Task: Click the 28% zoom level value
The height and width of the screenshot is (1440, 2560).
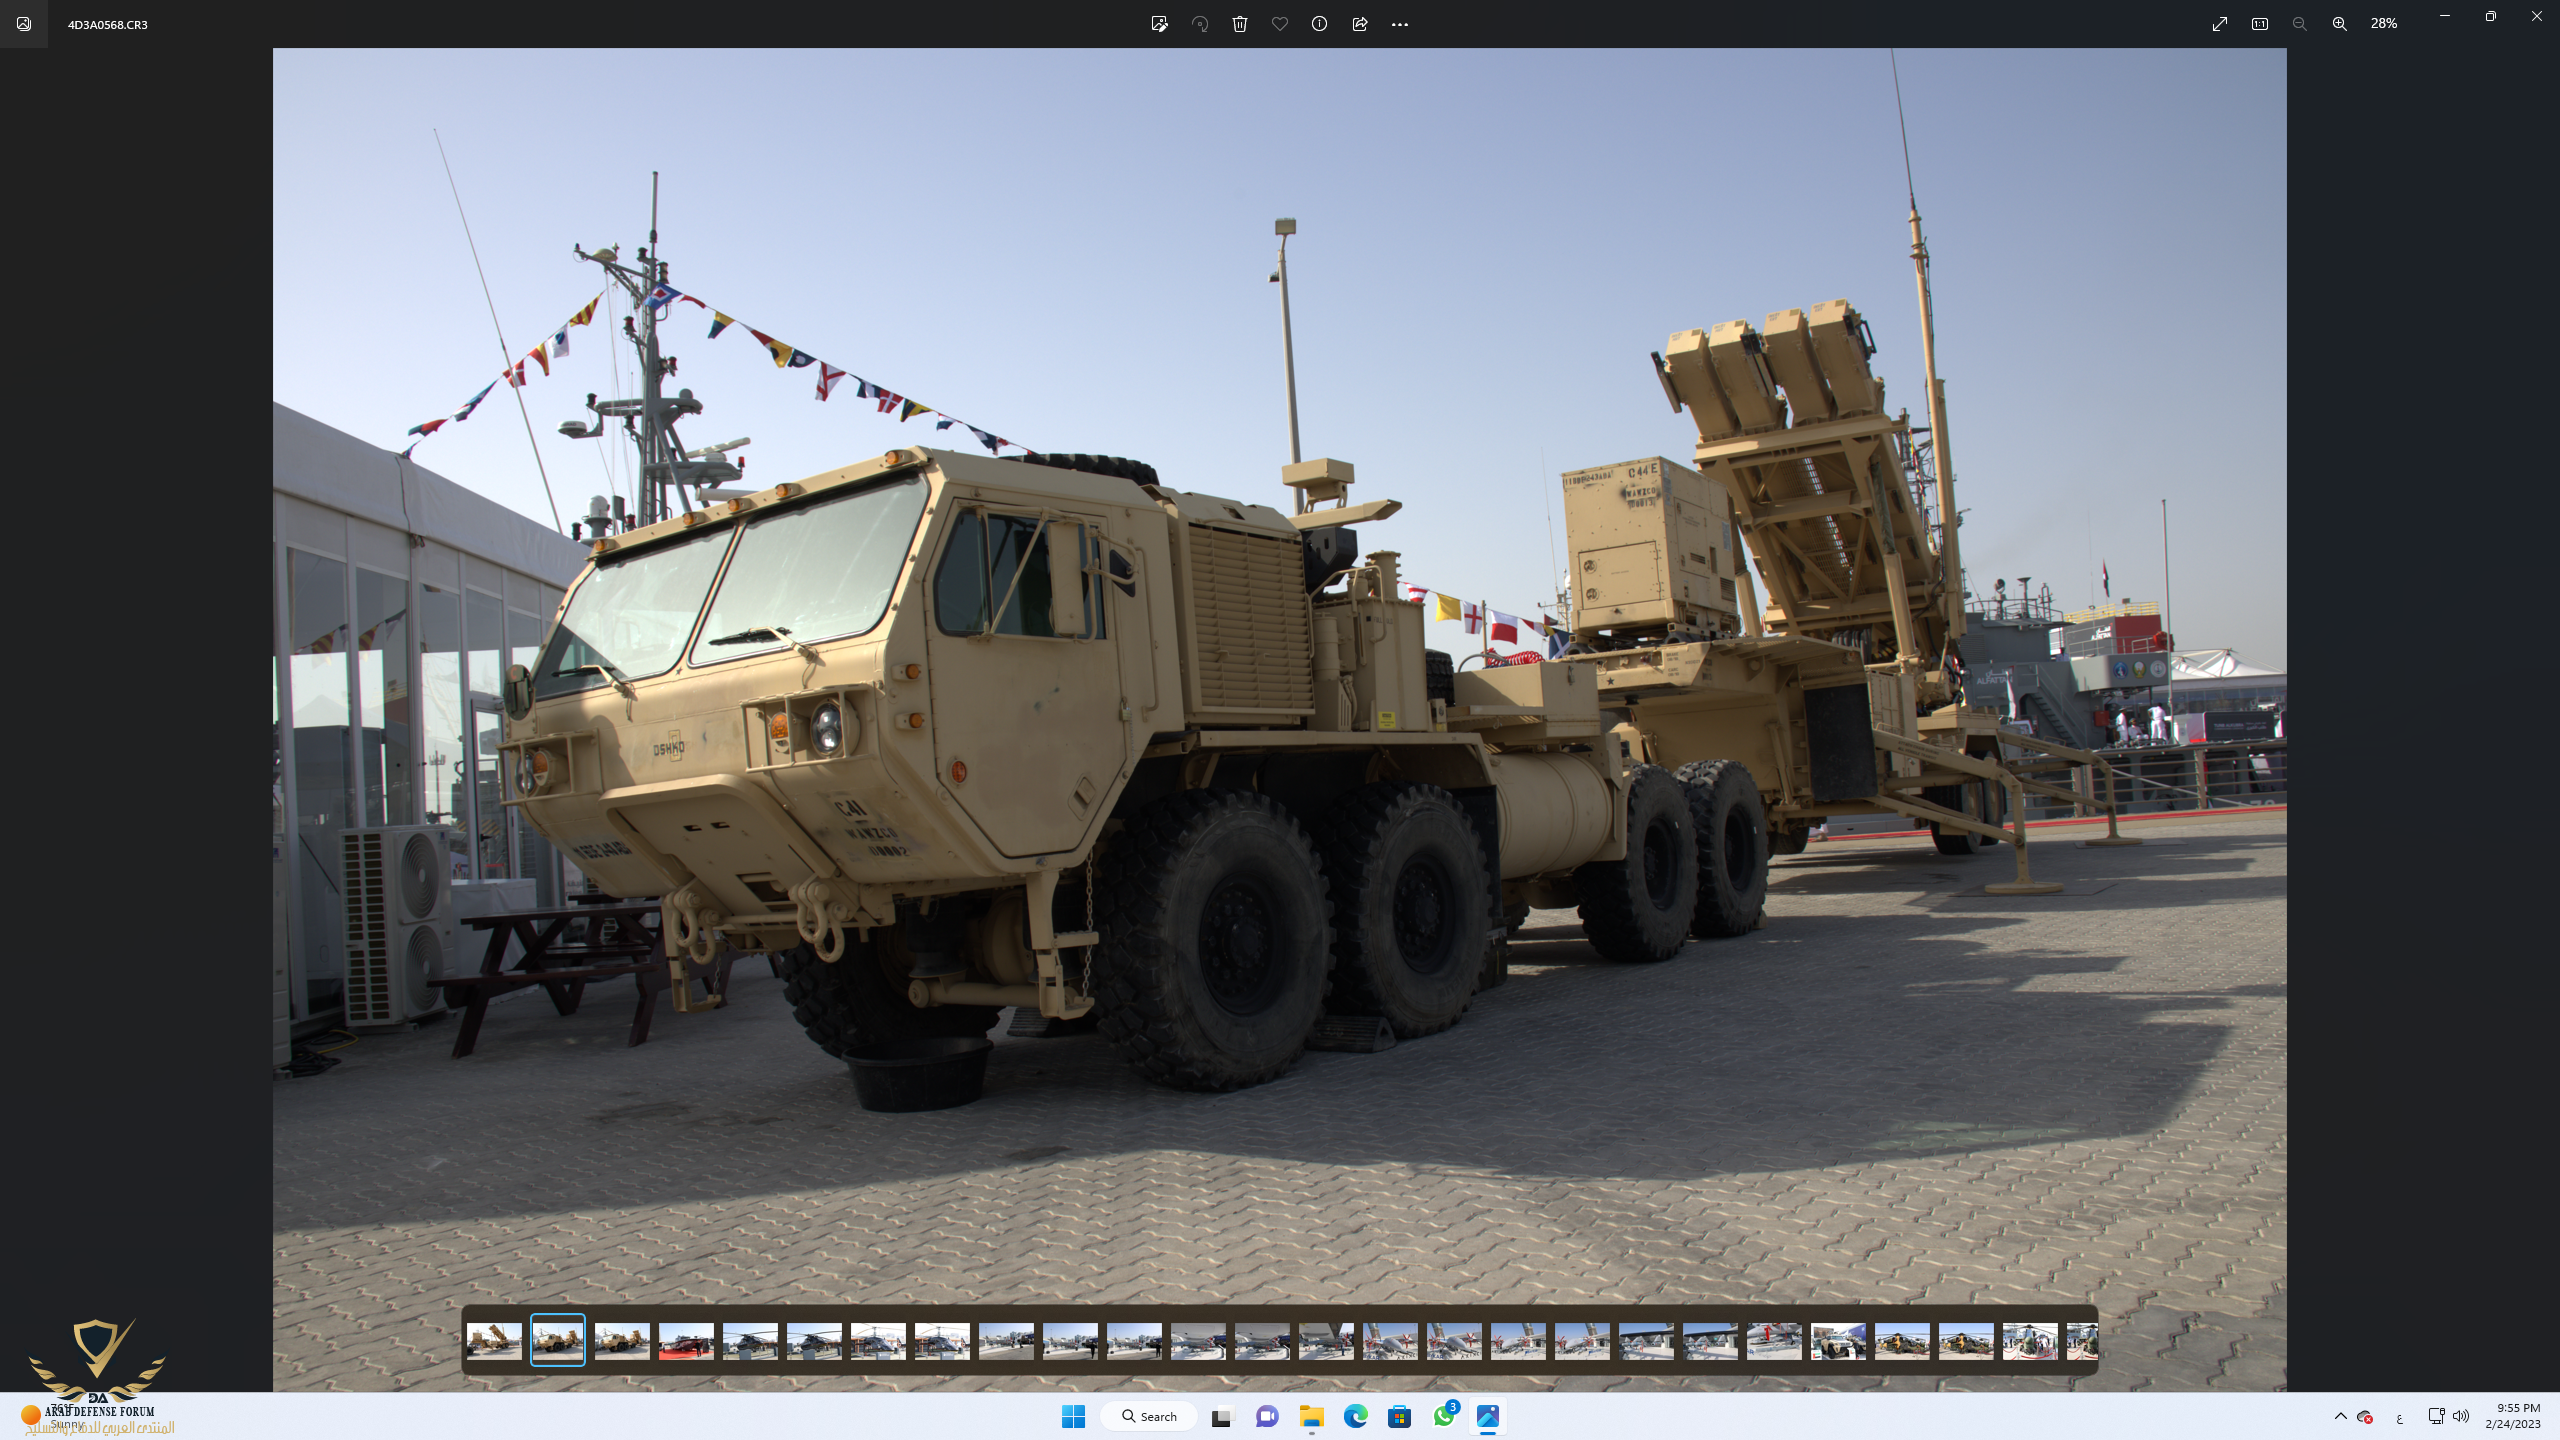Action: point(2384,23)
